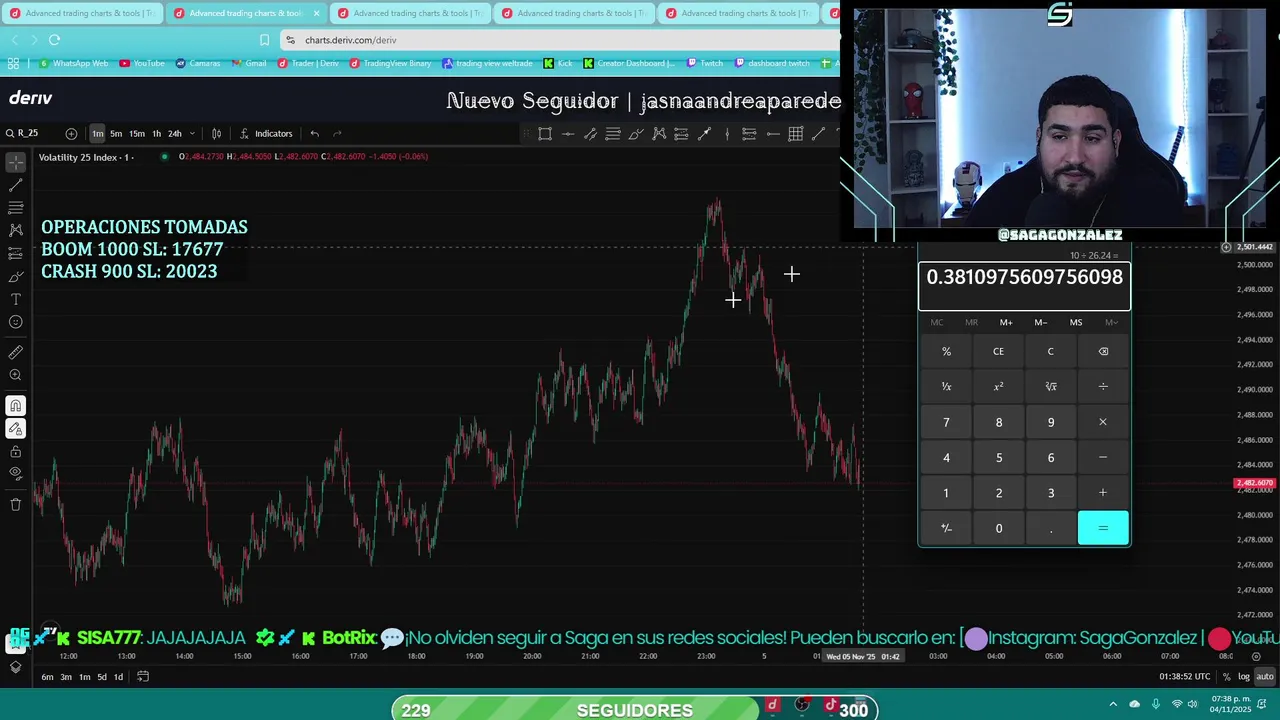Click the calculator square root button
This screenshot has height=720, width=1280.
[1051, 386]
